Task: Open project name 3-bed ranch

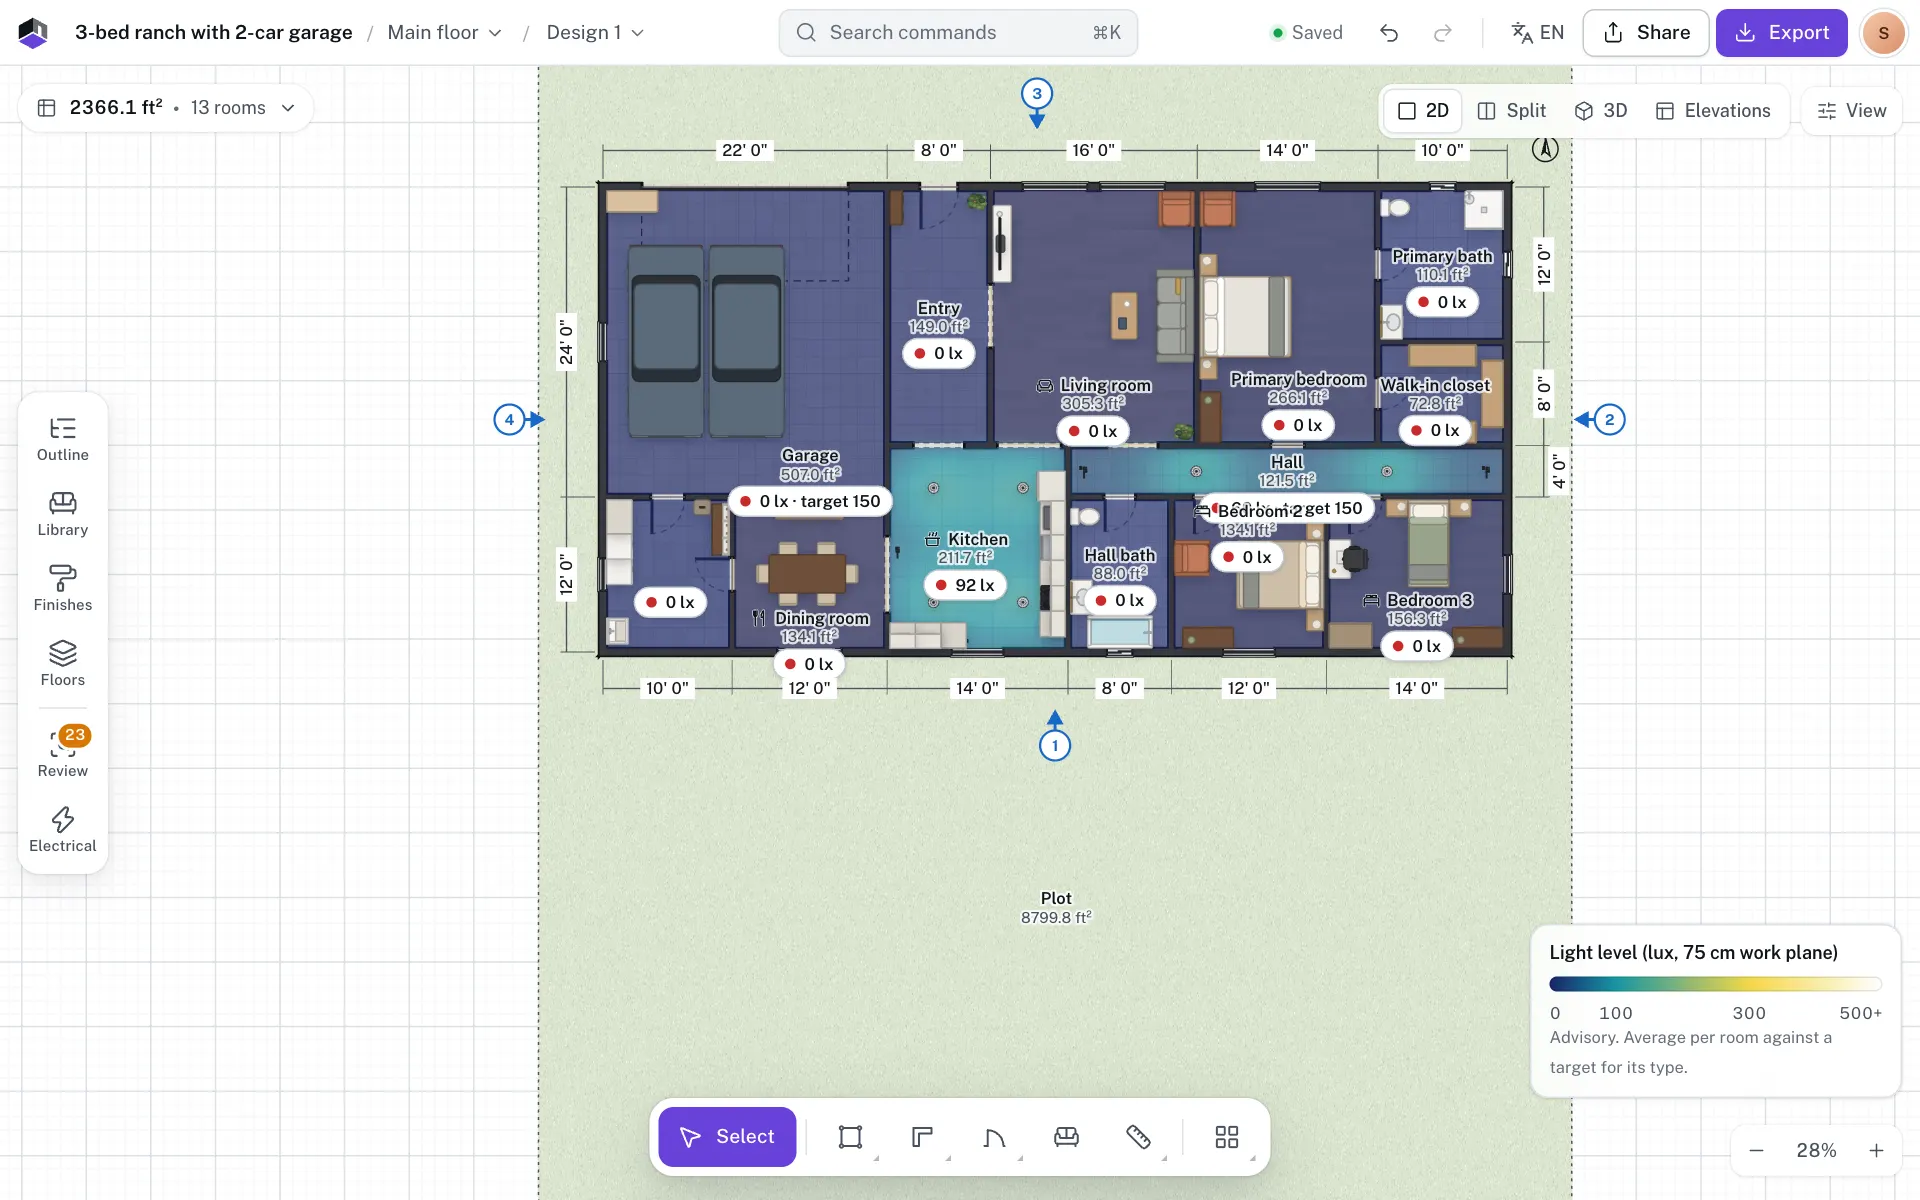Action: point(214,33)
